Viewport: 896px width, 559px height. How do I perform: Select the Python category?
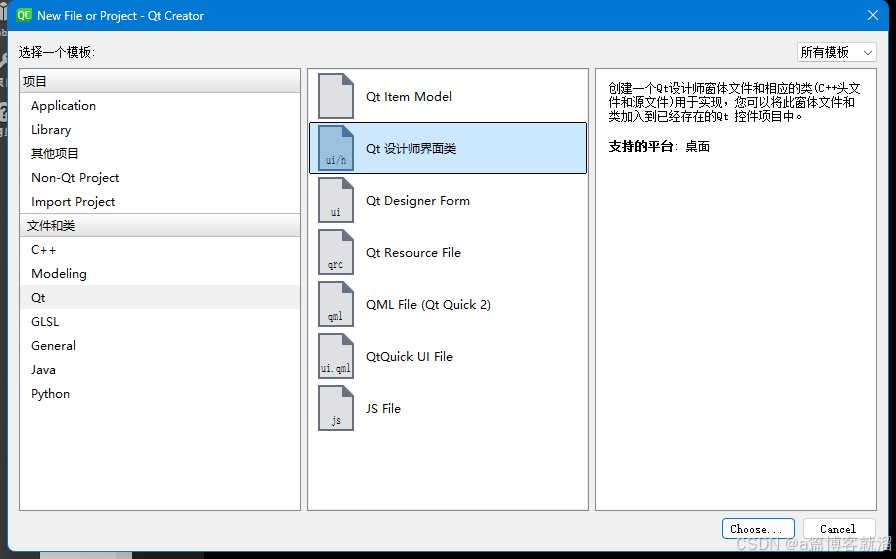pos(160,394)
